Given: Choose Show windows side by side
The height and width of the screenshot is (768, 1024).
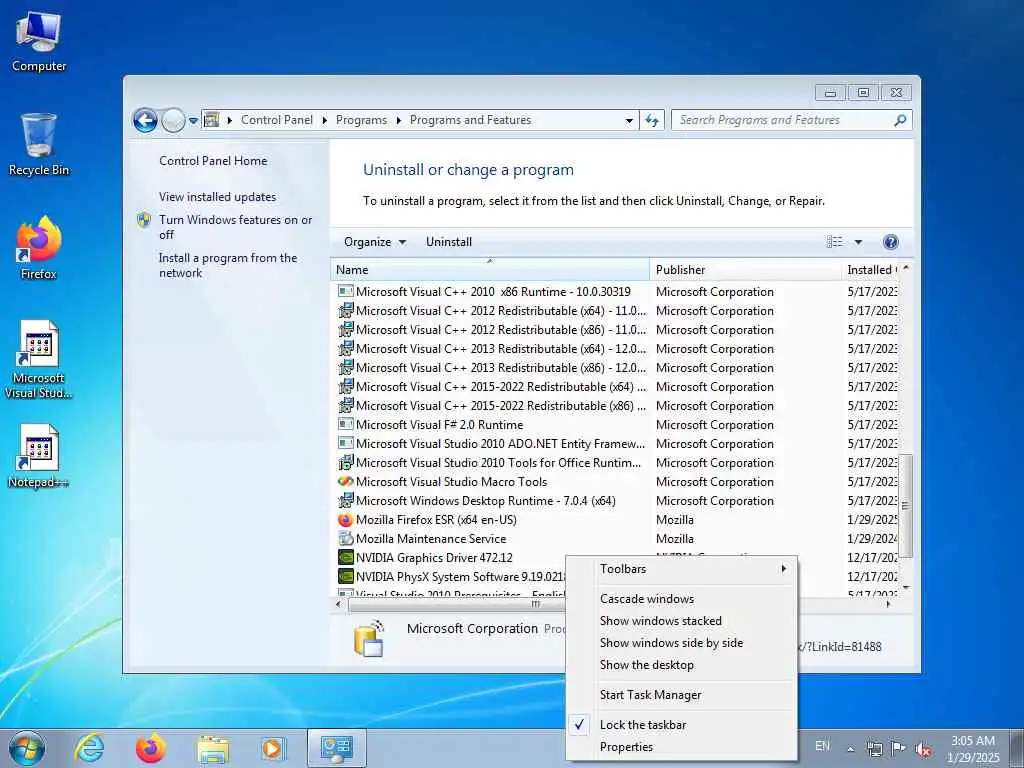Looking at the screenshot, I should tap(681, 643).
